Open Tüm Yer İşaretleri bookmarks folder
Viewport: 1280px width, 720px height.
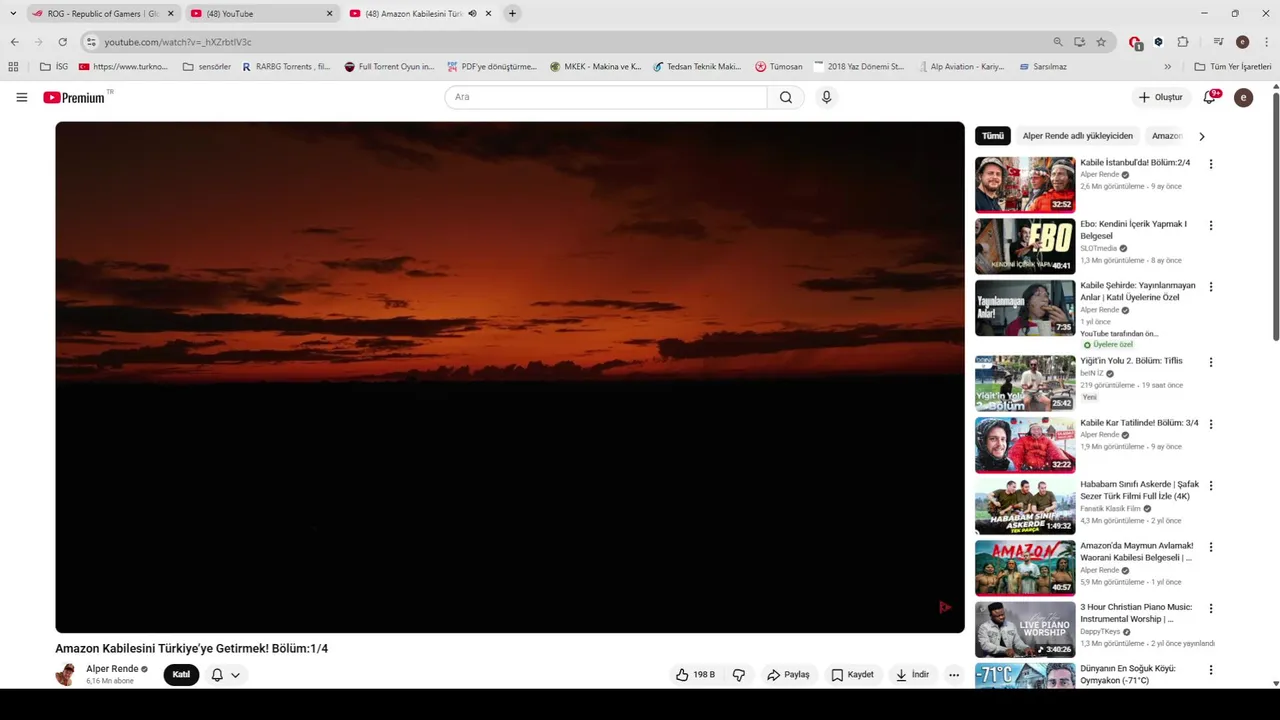[x=1233, y=67]
